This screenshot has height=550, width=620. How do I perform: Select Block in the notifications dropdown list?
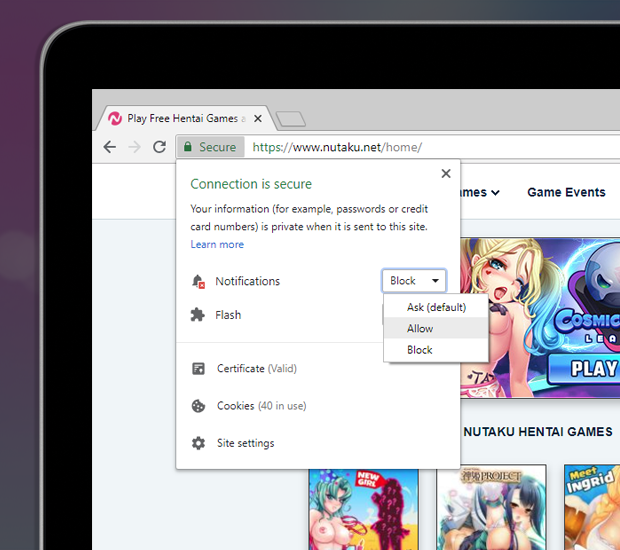pos(436,350)
